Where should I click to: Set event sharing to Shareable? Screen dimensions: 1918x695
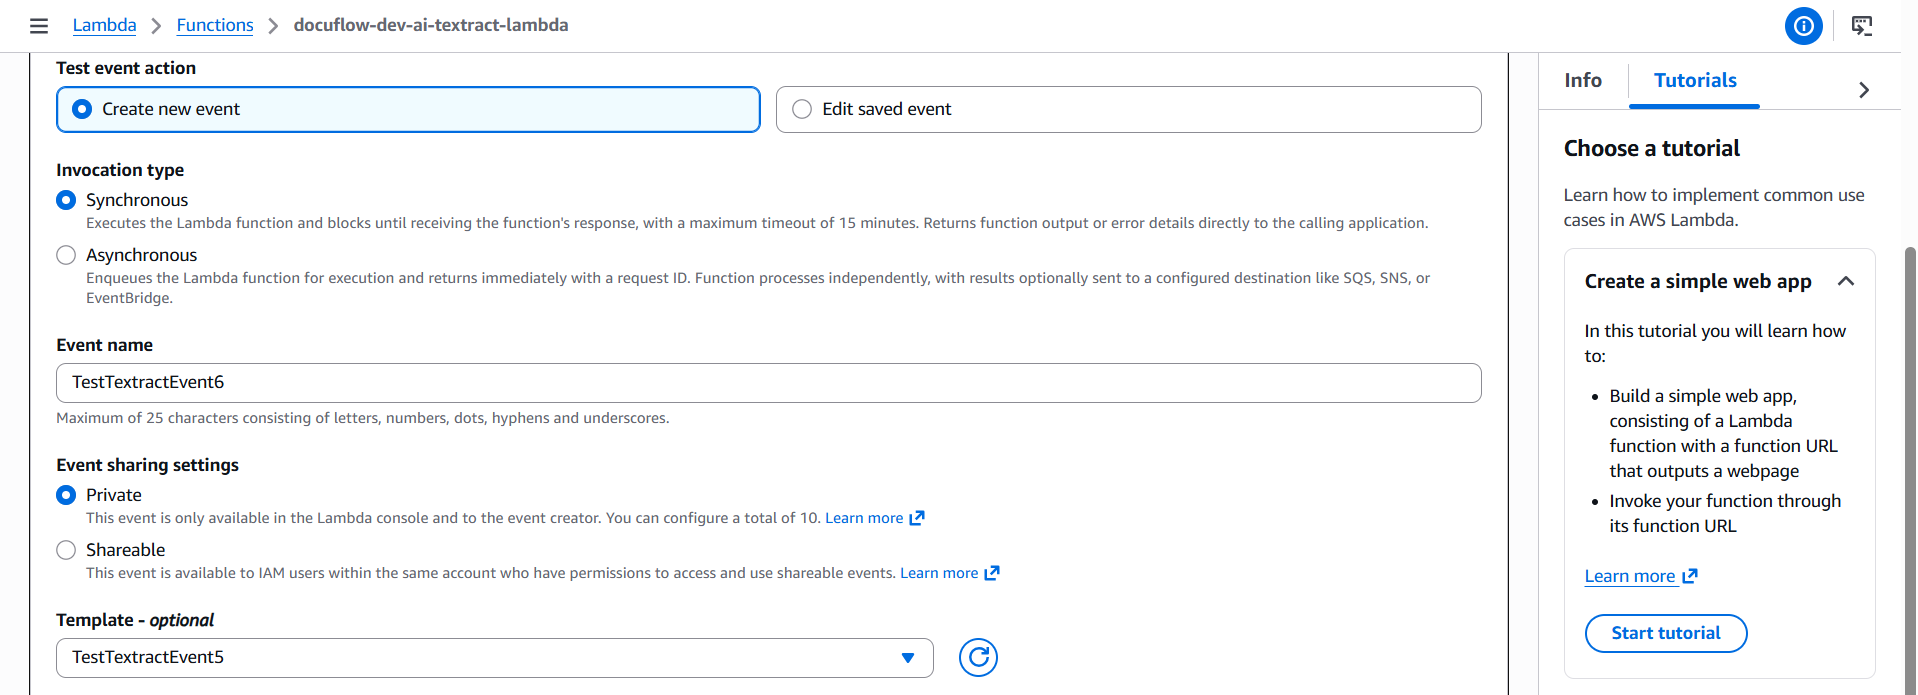tap(66, 550)
